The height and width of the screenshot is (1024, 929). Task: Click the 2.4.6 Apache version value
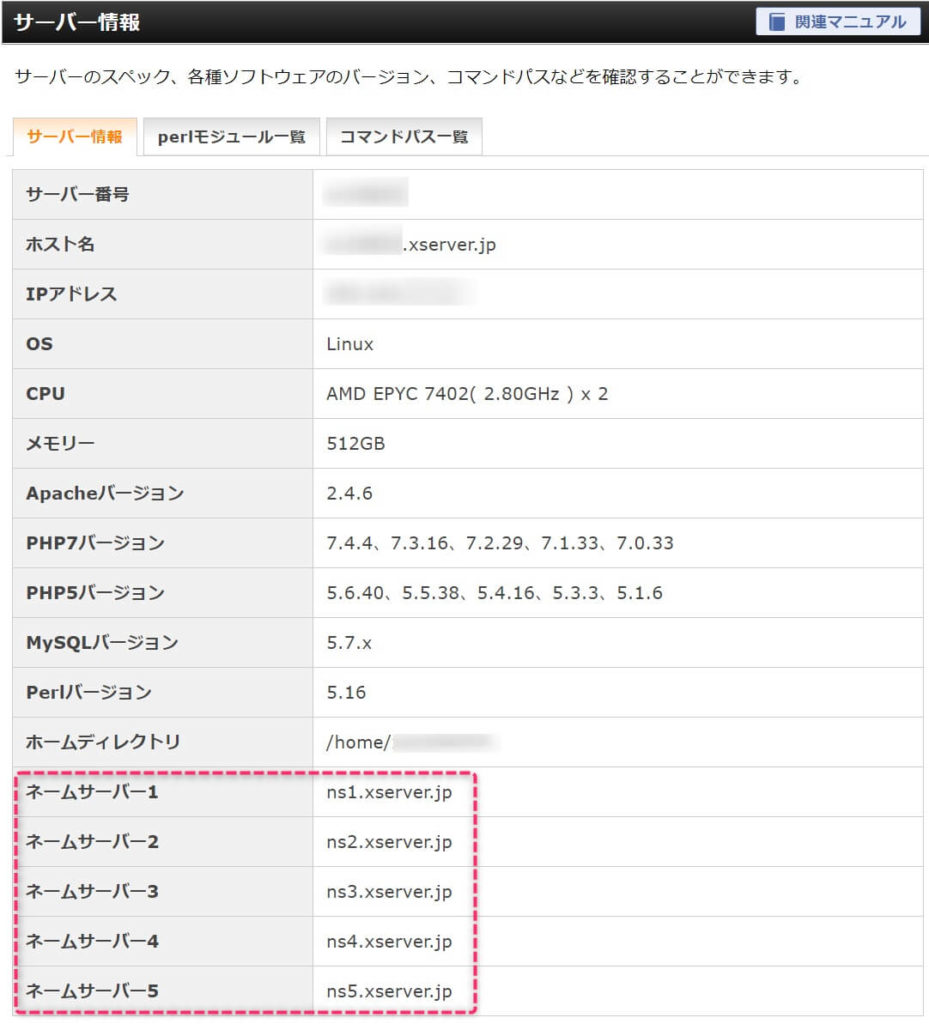(x=349, y=493)
